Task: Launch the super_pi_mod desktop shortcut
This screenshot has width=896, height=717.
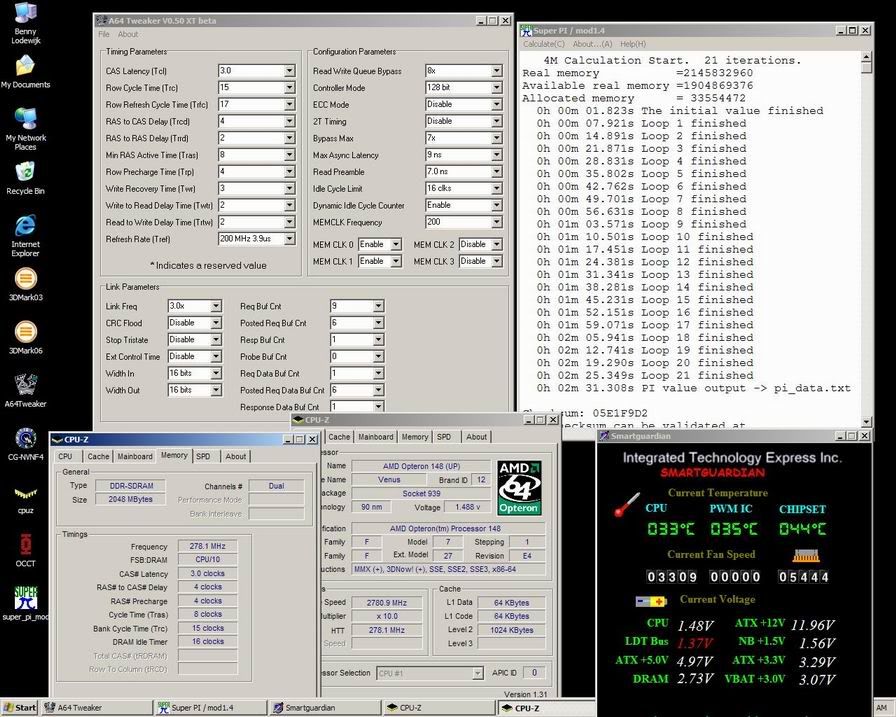Action: (25, 598)
